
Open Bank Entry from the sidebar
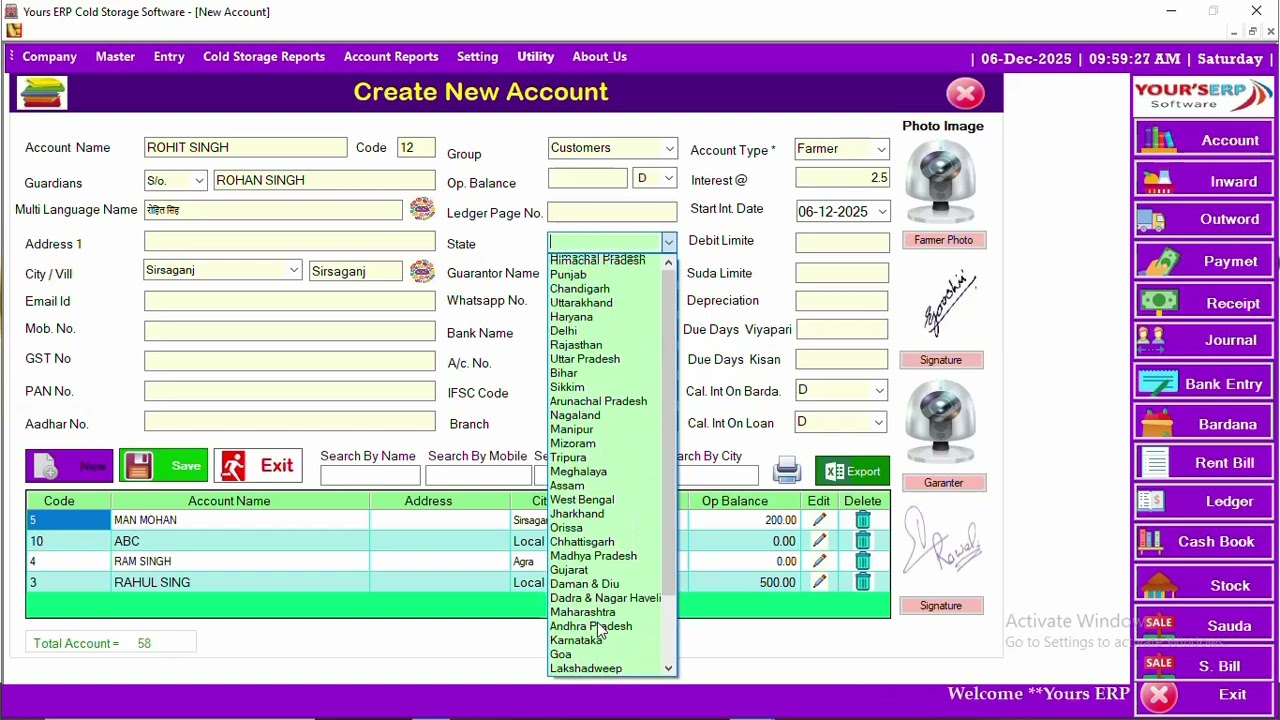pos(1204,383)
